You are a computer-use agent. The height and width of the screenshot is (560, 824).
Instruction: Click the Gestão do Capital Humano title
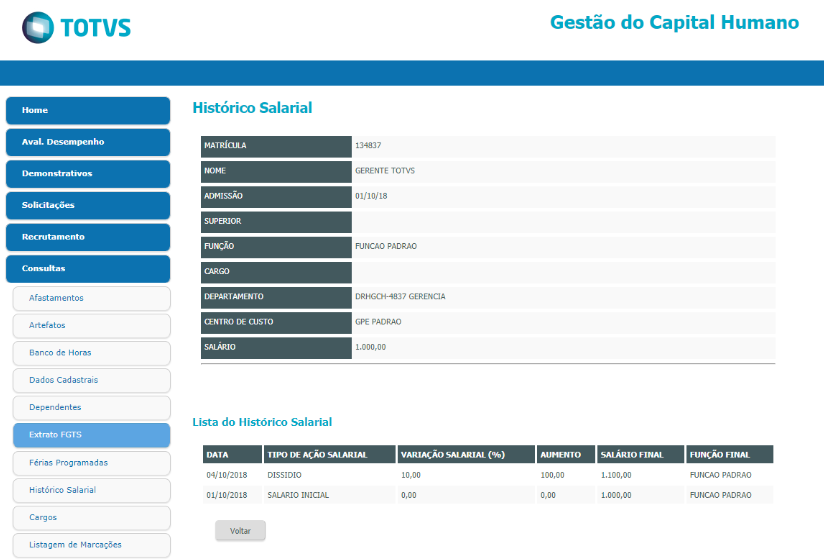(x=674, y=23)
